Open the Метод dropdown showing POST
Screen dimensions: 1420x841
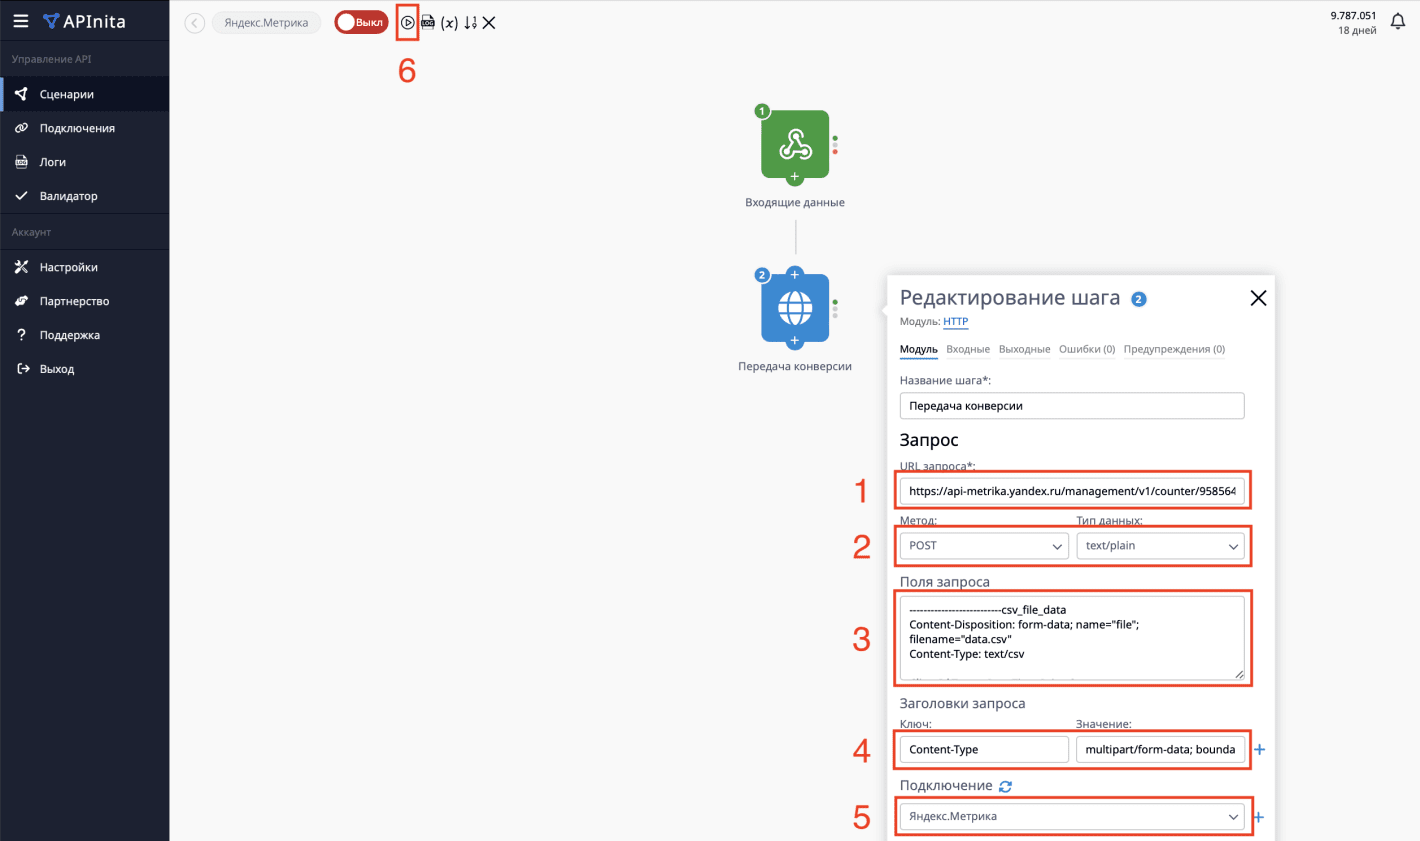click(x=984, y=546)
